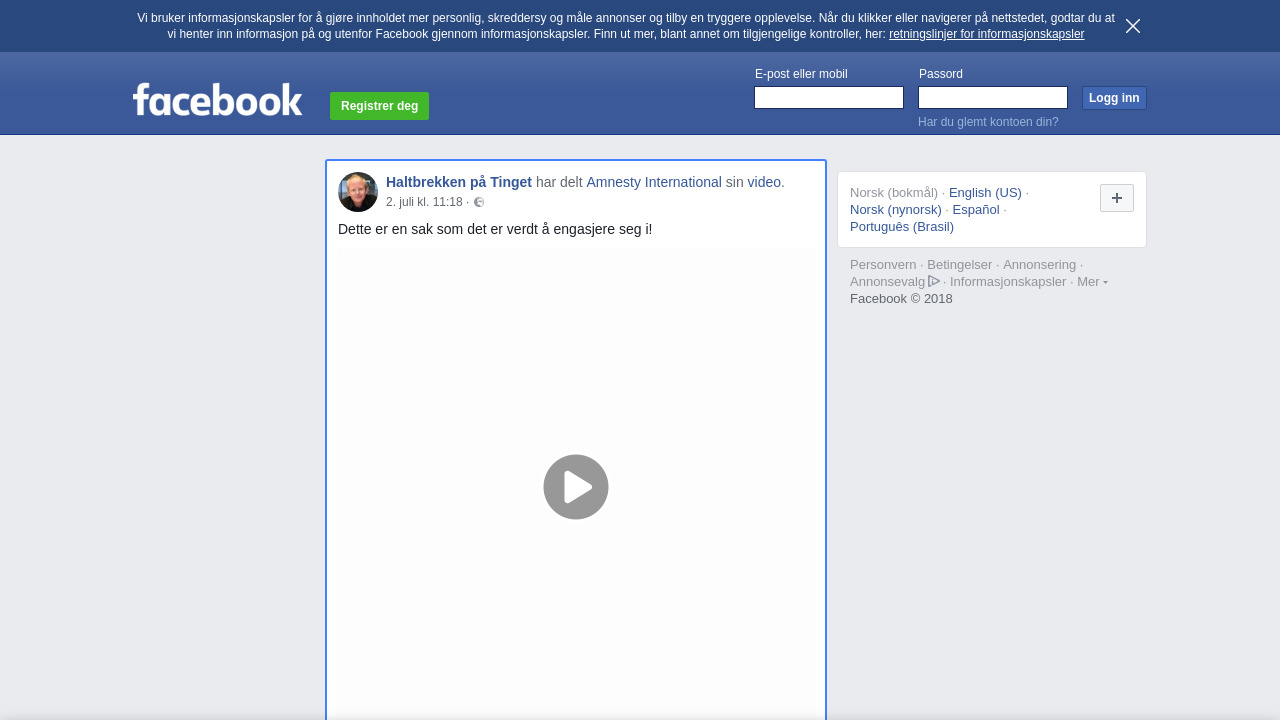Open Haltbrekken på Tinget profile picture
The image size is (1280, 720).
358,192
